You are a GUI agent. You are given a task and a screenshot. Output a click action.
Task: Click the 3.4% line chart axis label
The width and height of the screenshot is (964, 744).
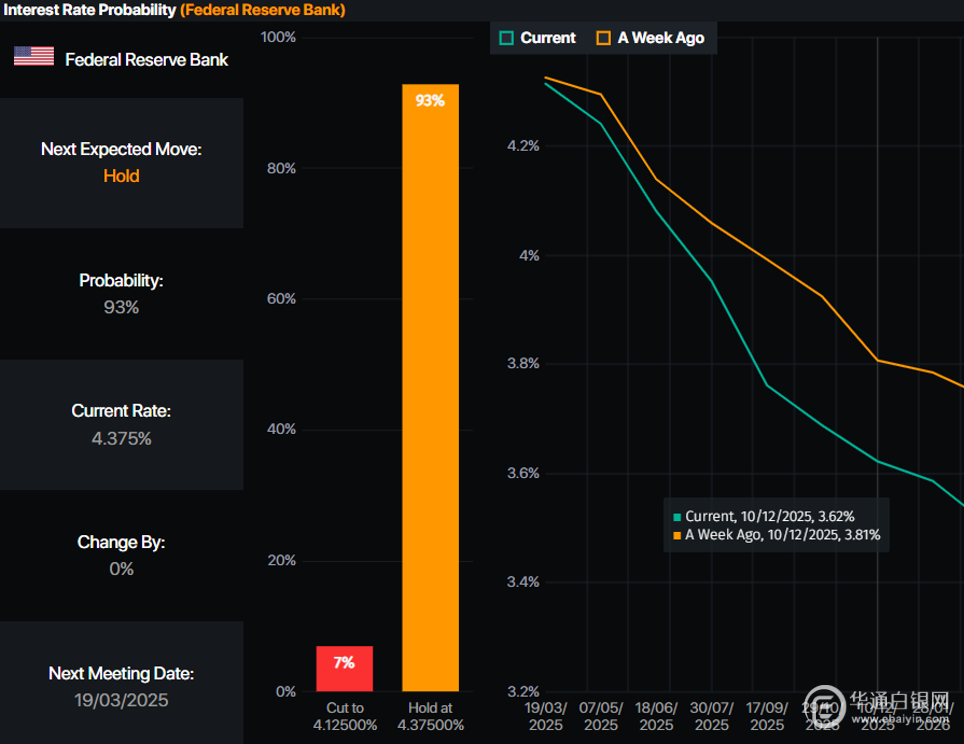coord(523,582)
